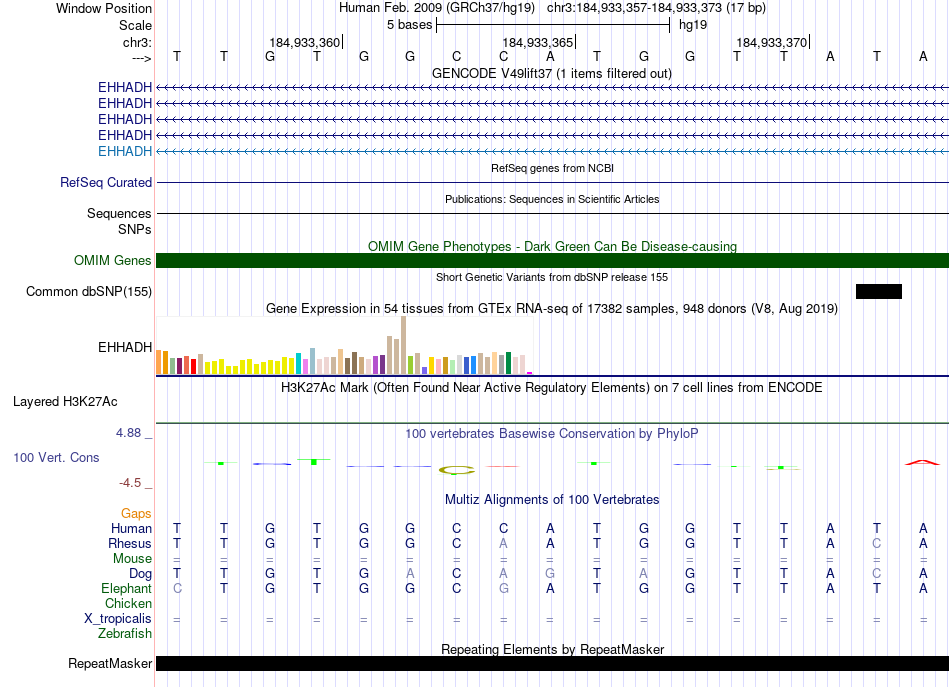Click the black Common dbSNP variant block

tap(878, 291)
